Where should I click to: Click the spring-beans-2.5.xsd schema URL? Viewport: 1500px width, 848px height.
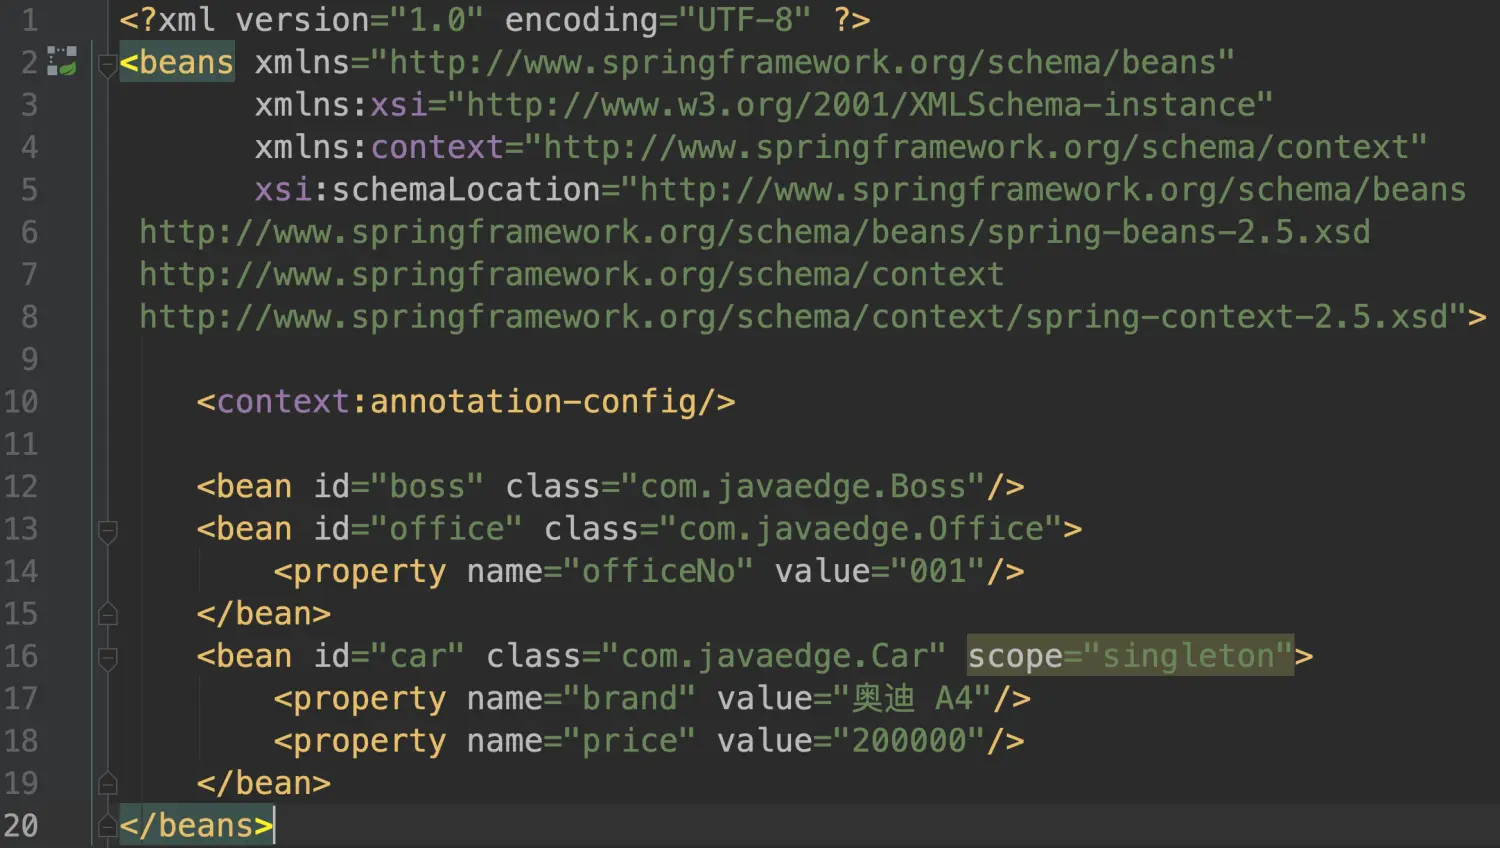point(754,232)
